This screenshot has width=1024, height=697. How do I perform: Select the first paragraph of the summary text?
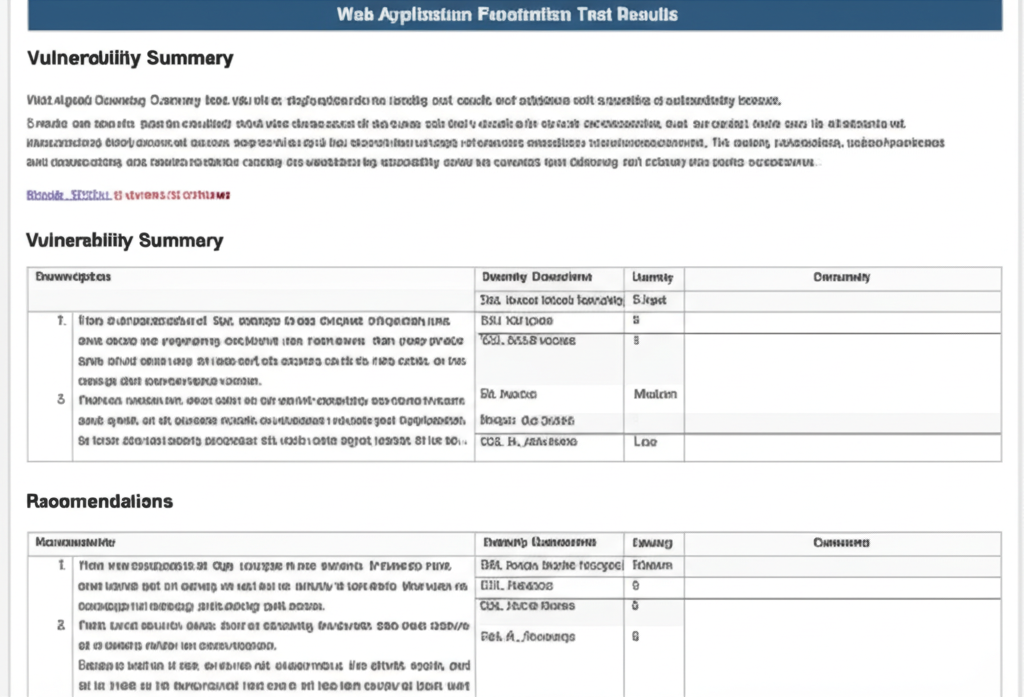pos(510,100)
